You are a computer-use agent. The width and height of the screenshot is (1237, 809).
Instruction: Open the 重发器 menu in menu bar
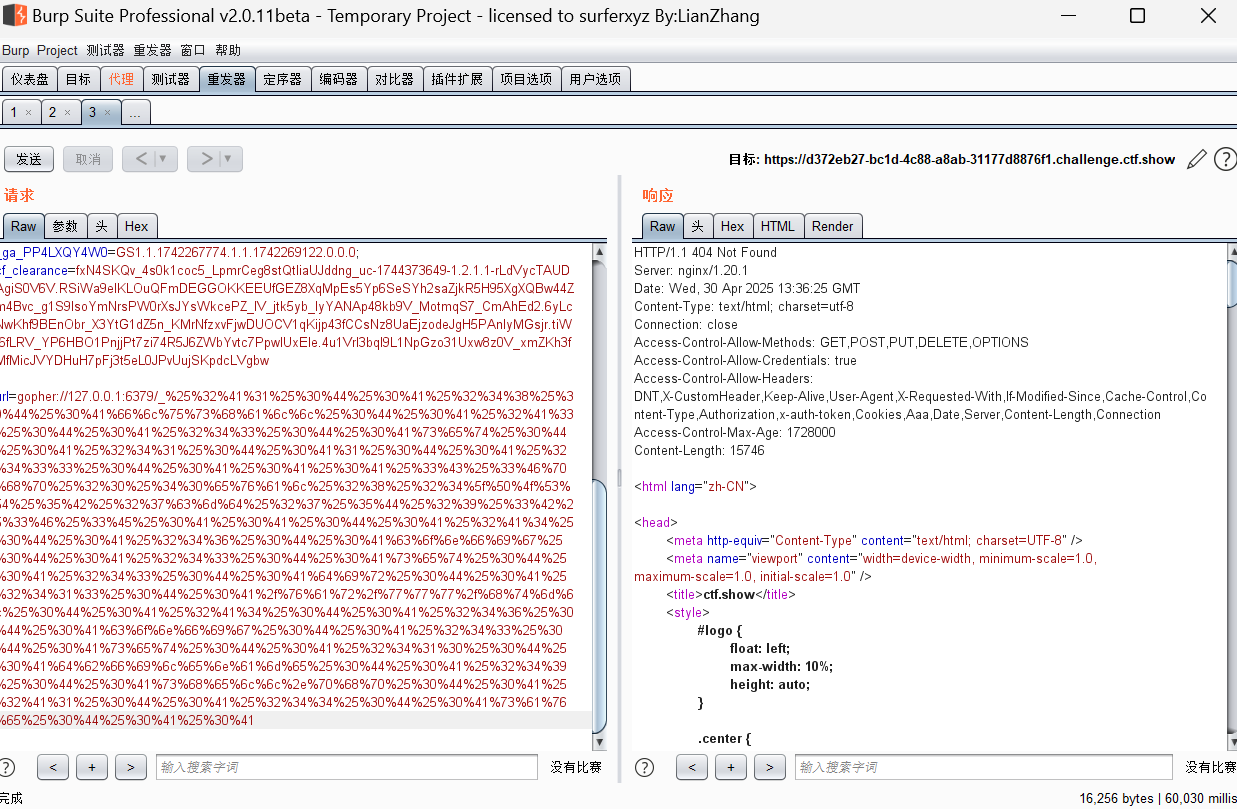tap(152, 50)
